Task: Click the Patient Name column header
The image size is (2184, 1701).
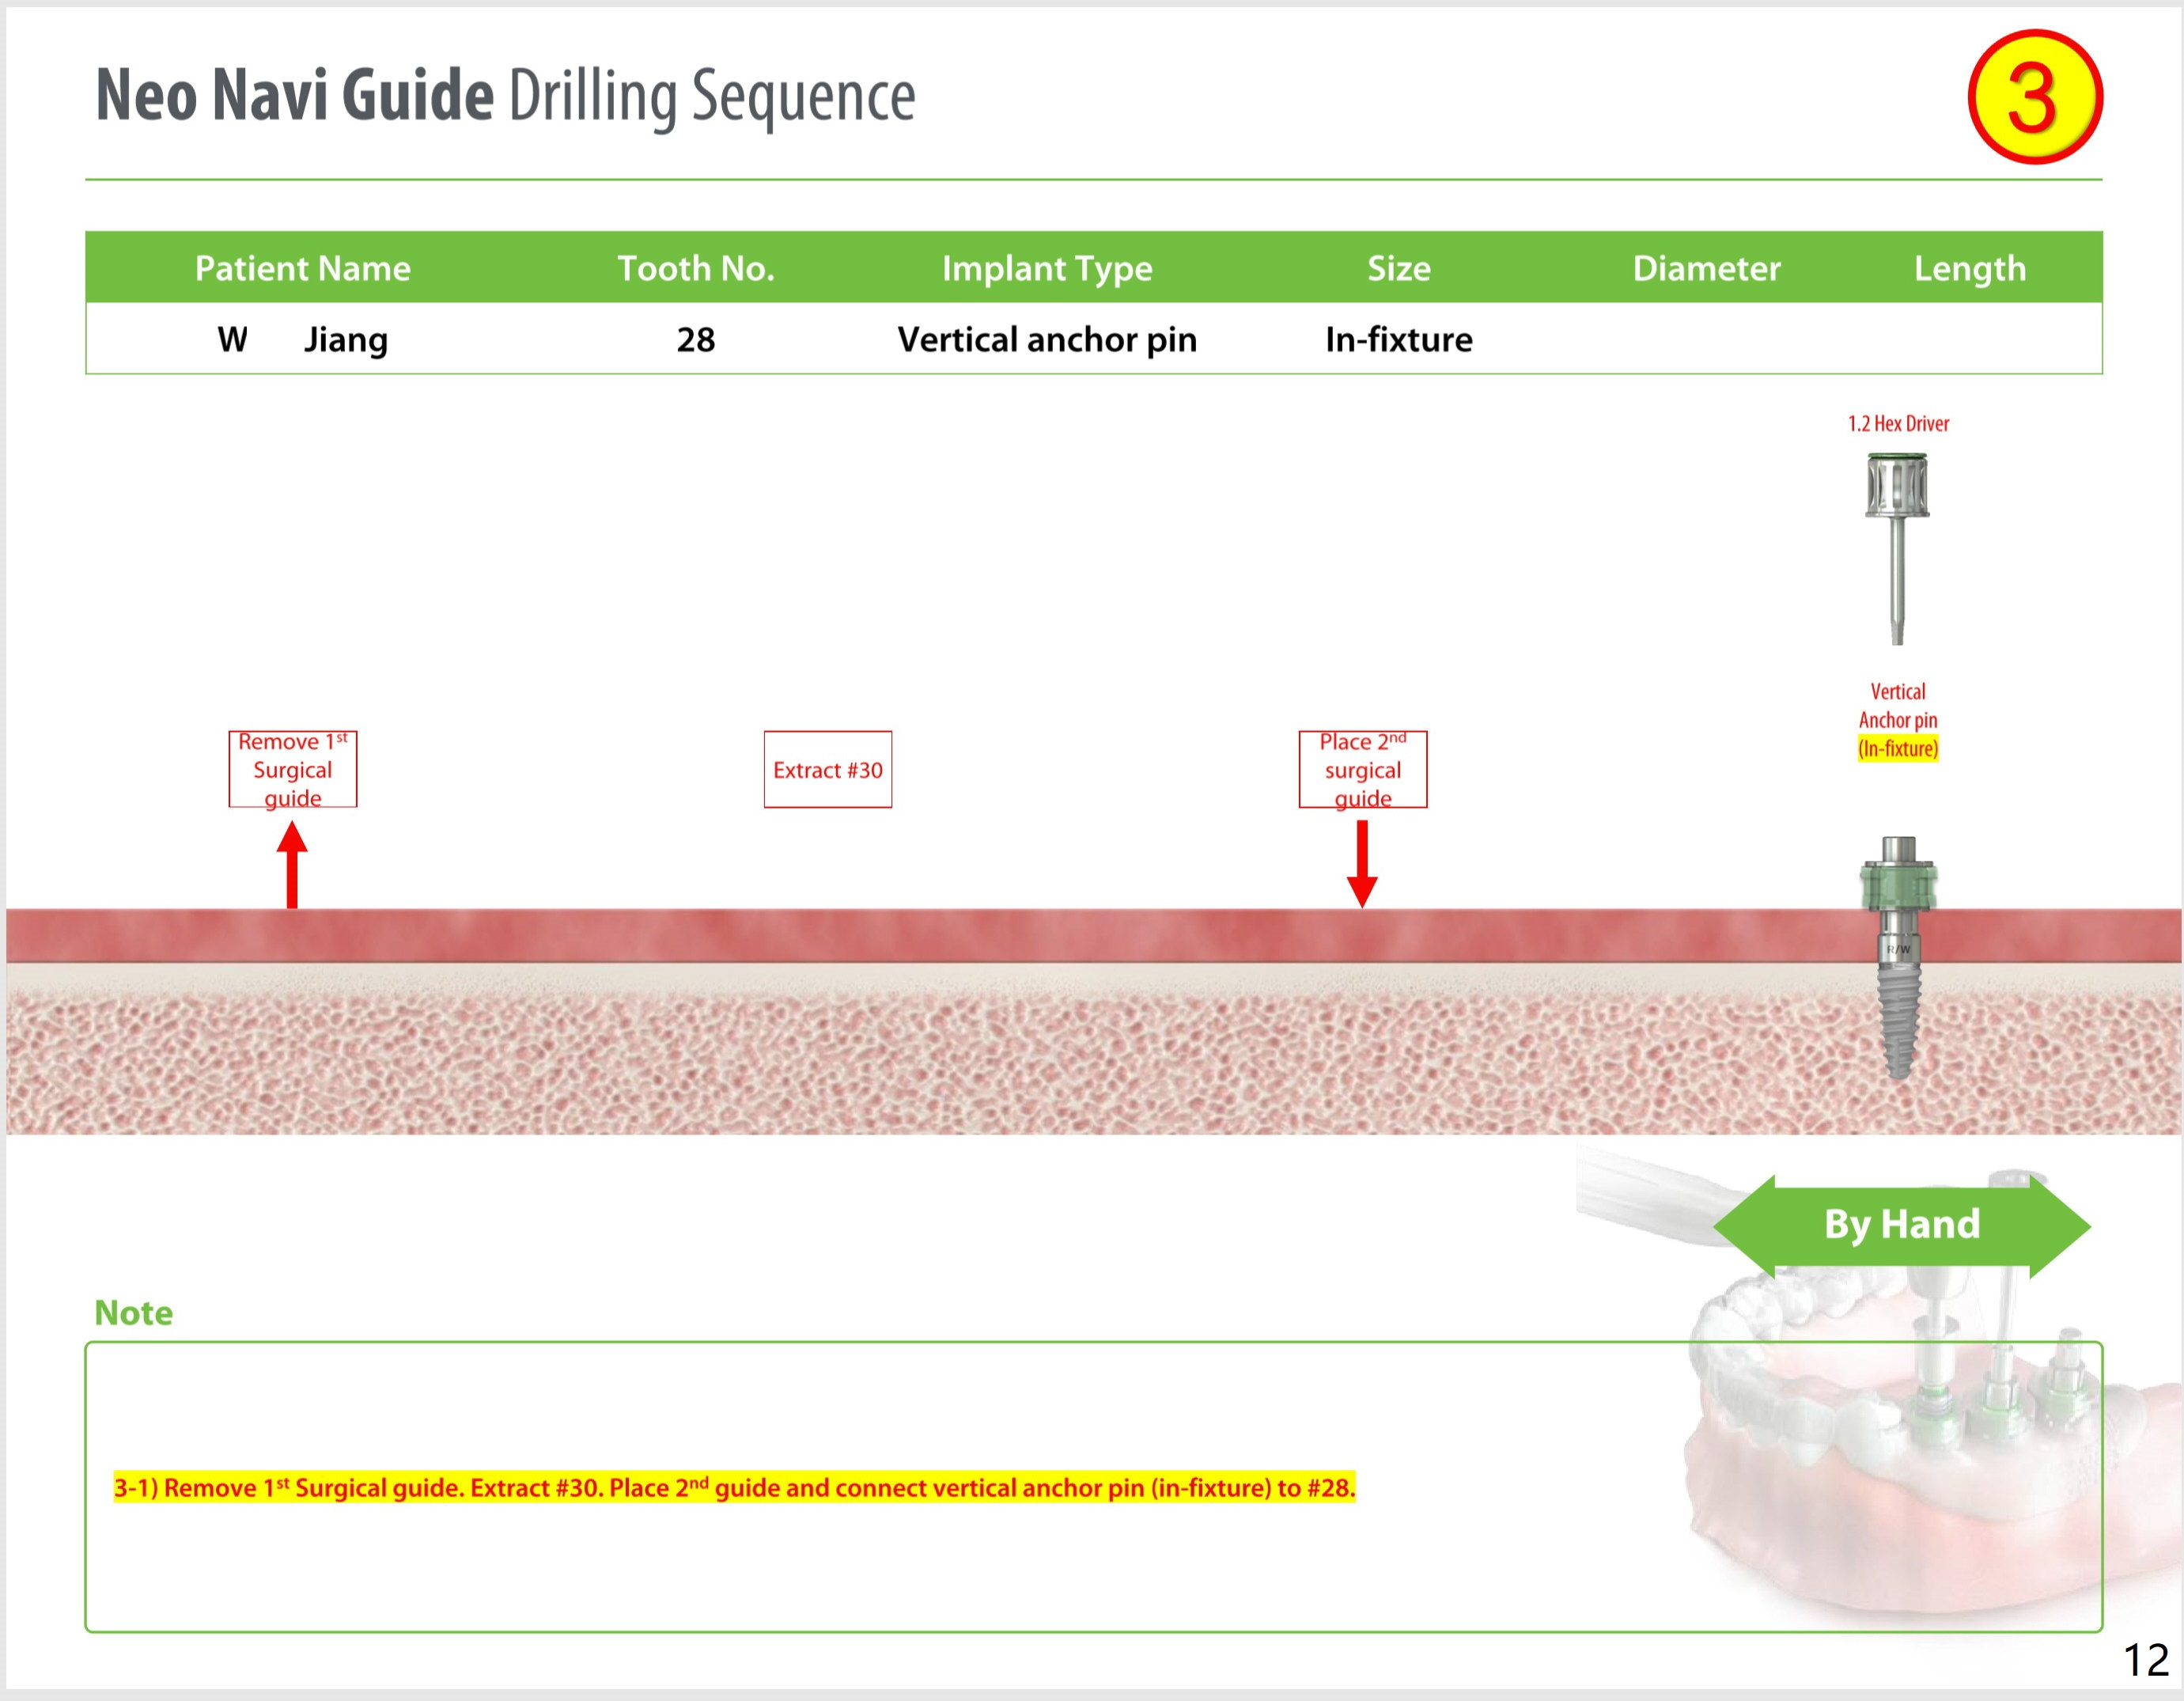Action: click(x=302, y=268)
